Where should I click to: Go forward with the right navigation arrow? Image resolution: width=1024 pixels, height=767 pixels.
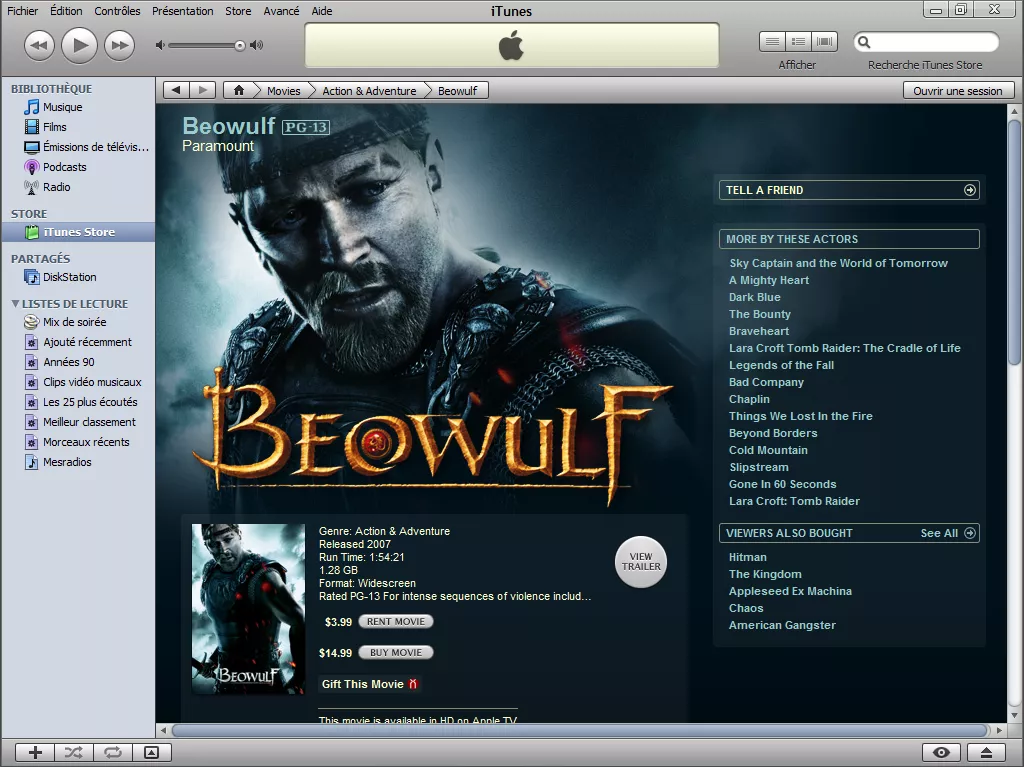click(202, 90)
